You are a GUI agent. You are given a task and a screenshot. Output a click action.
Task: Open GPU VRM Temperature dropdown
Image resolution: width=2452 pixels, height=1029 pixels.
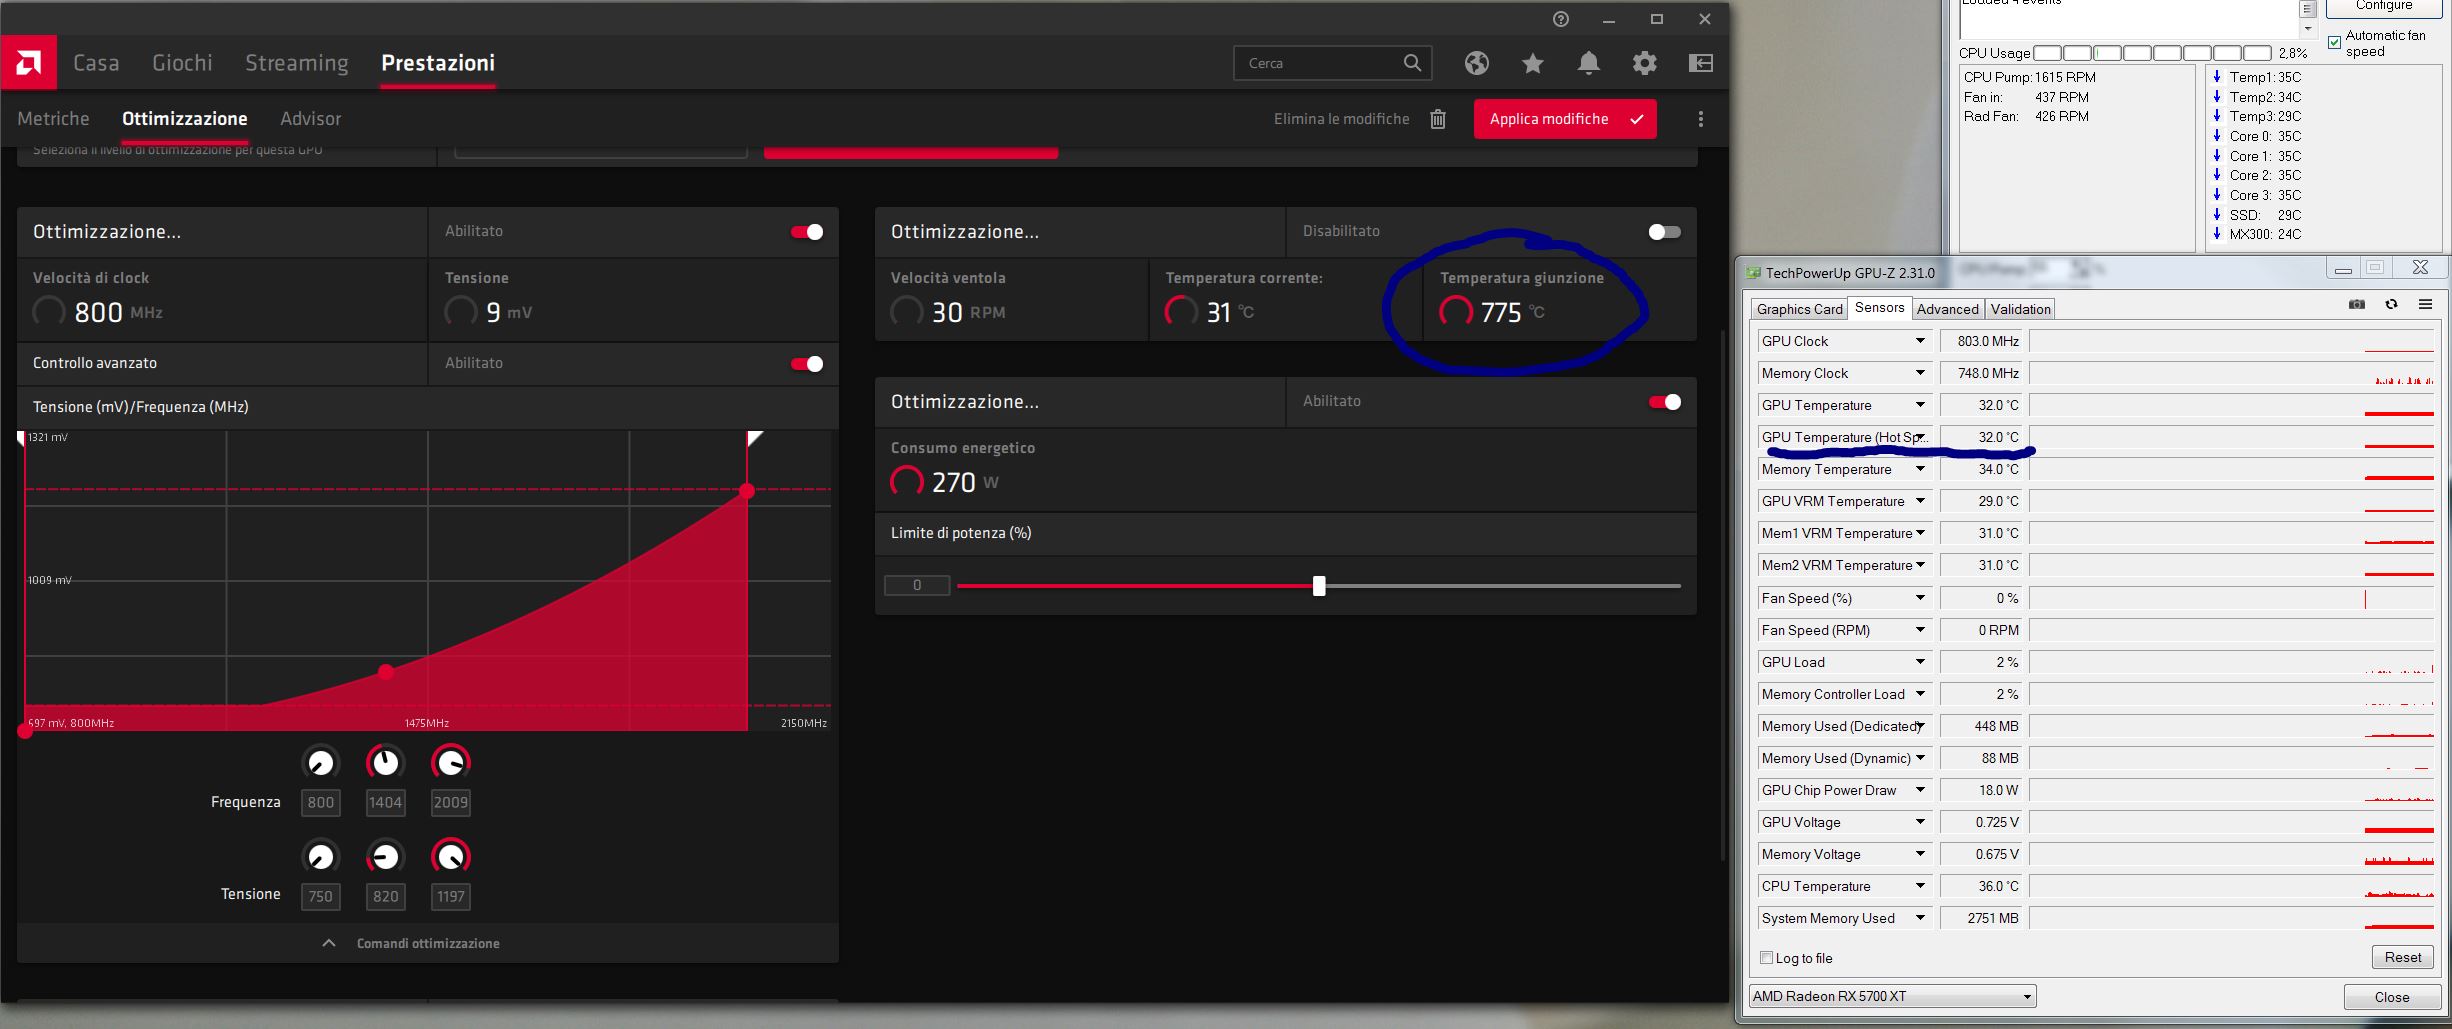point(1920,501)
